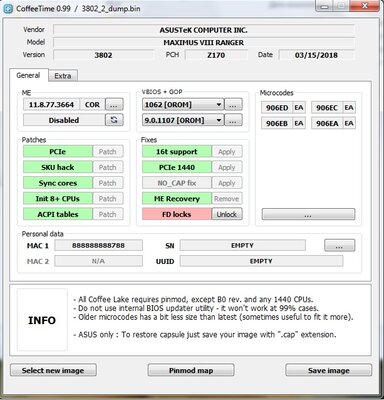The height and width of the screenshot is (400, 384).
Task: Close the CoffeeTime window
Action: (366, 7)
